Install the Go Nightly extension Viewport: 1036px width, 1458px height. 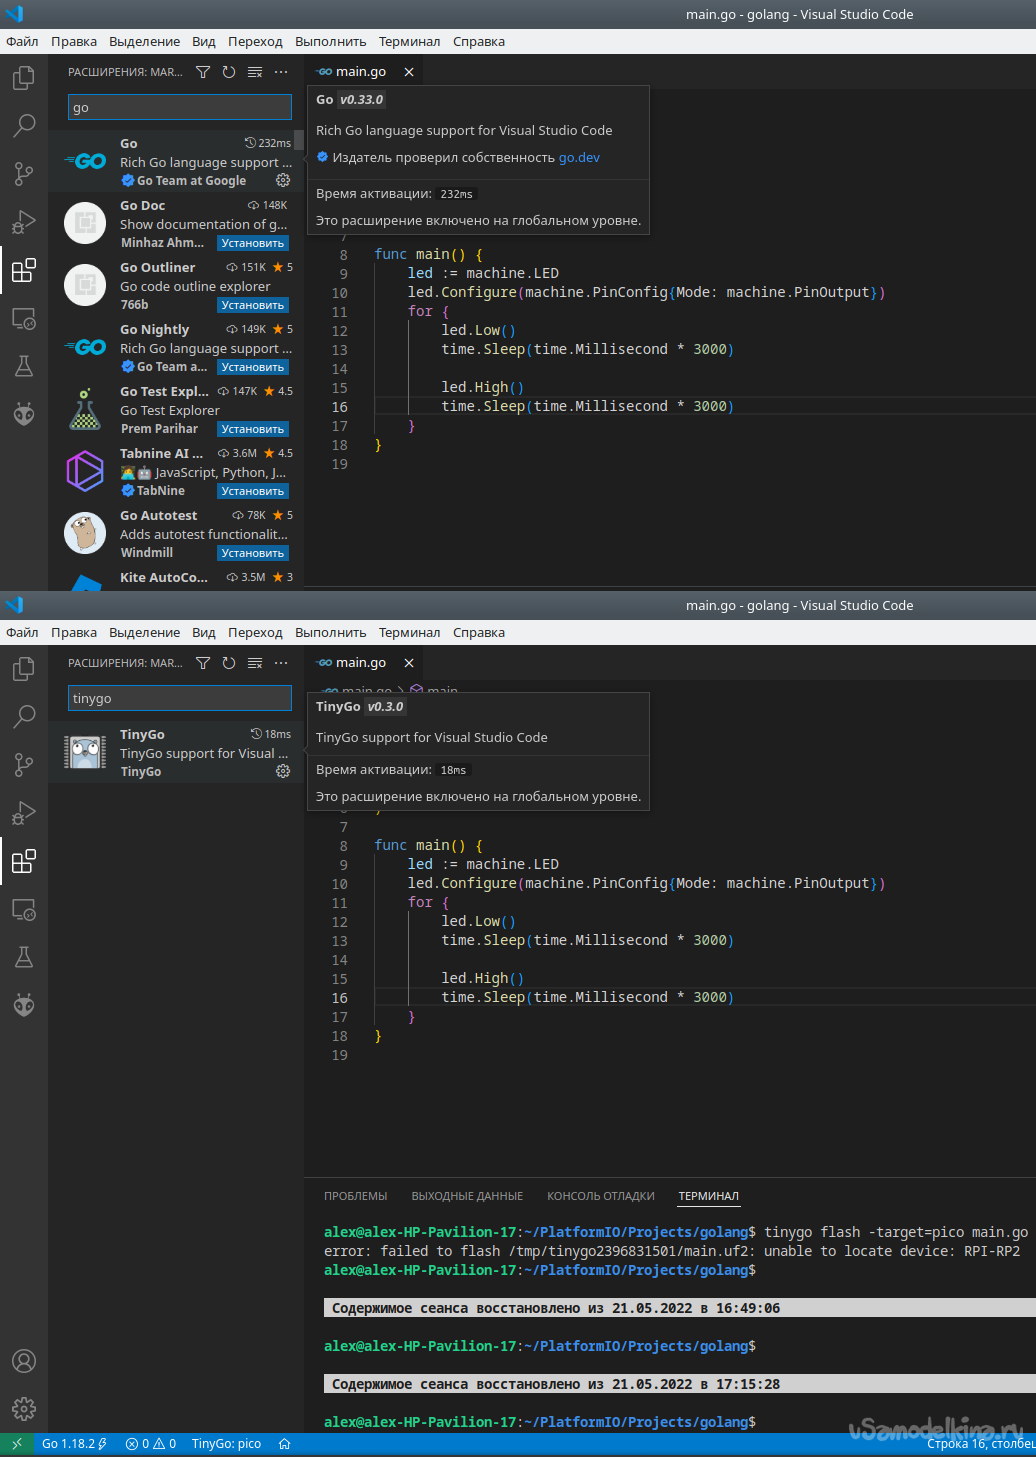click(x=253, y=367)
